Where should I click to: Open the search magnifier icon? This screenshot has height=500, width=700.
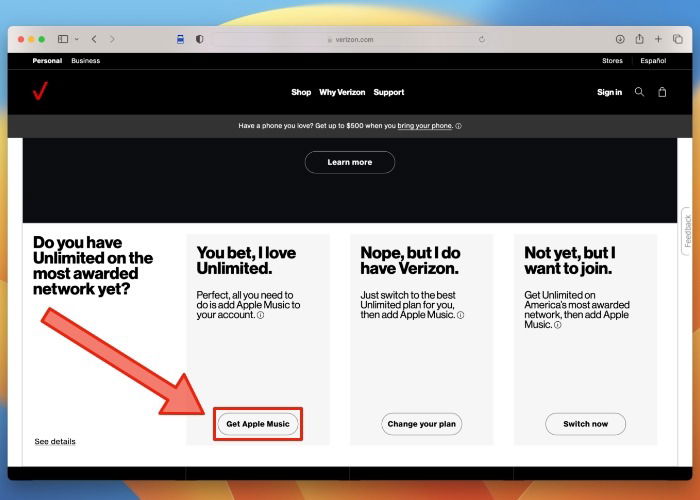tap(639, 92)
